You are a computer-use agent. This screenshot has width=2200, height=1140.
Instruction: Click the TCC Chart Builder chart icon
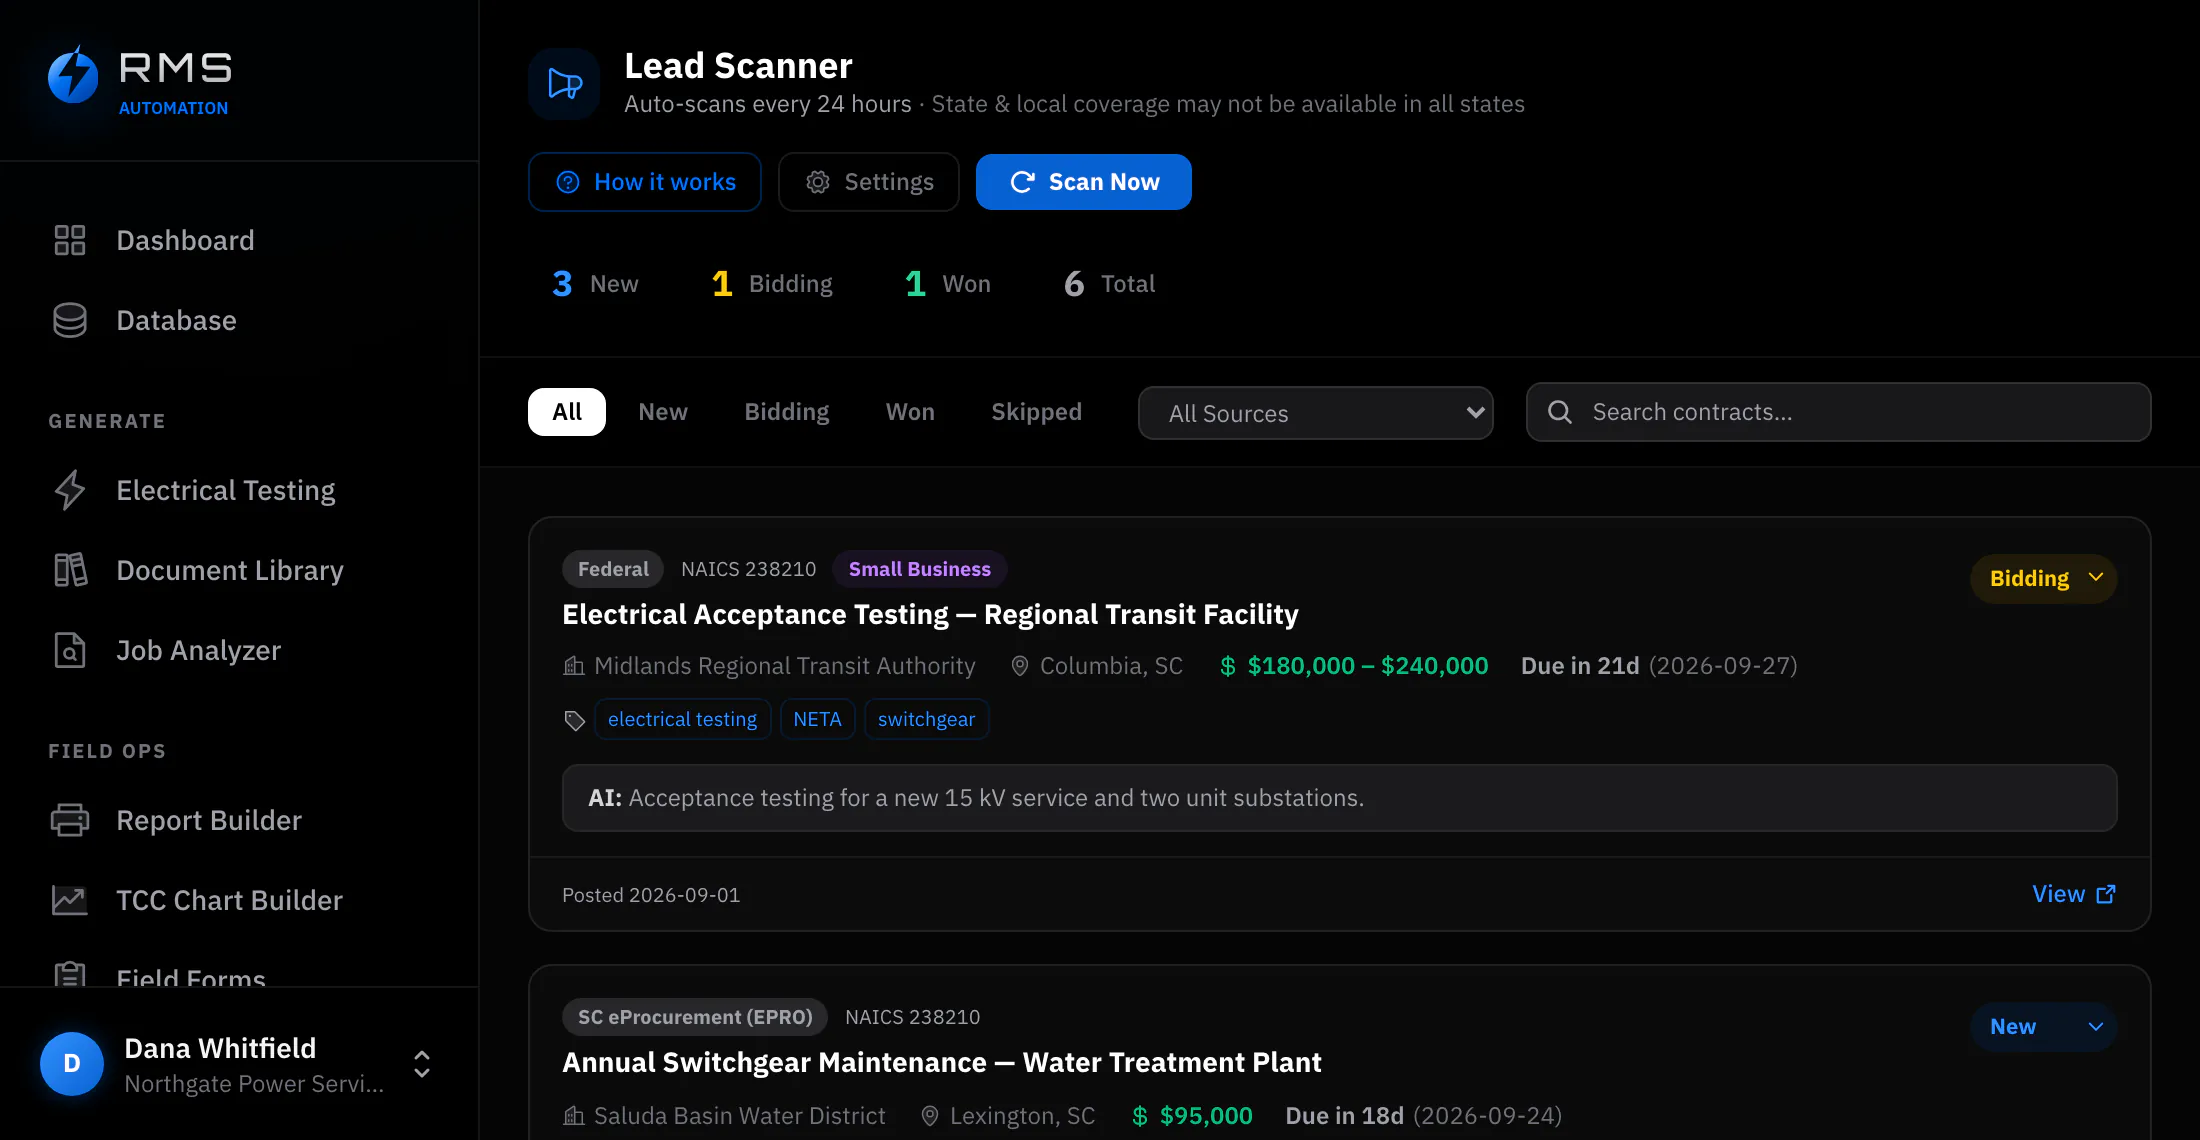tap(70, 900)
